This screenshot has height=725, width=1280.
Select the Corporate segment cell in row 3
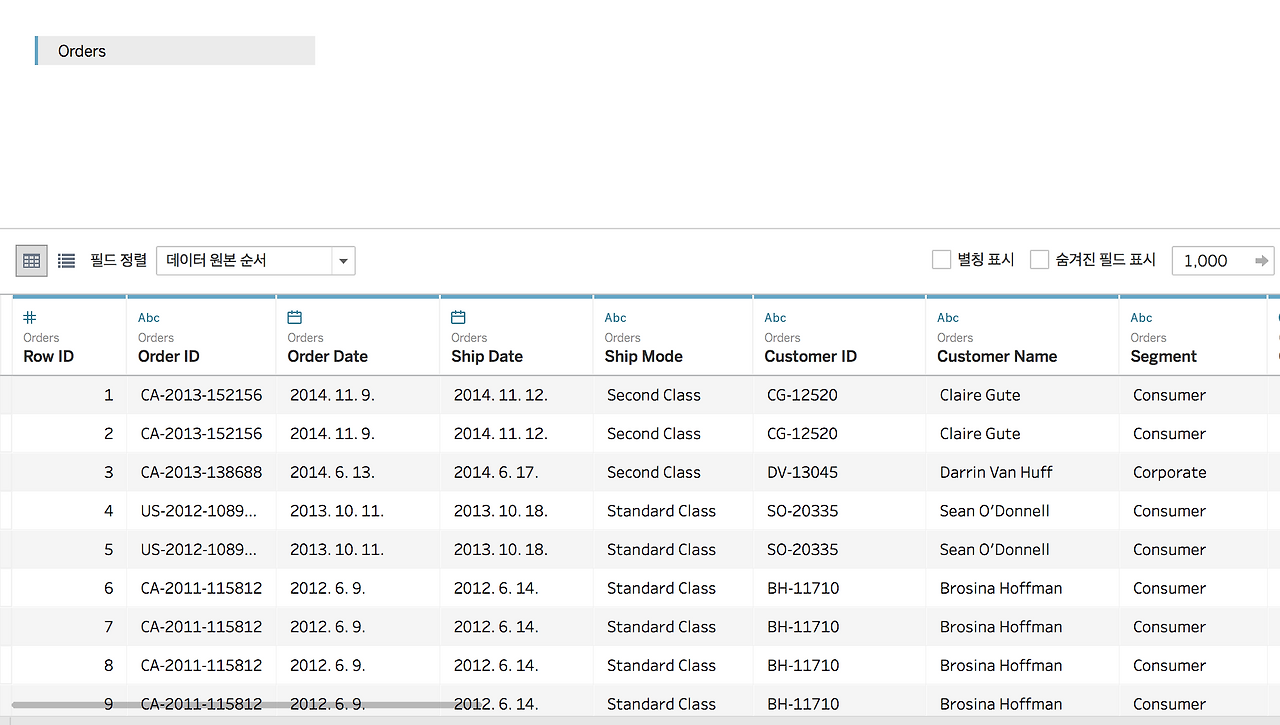[1169, 472]
